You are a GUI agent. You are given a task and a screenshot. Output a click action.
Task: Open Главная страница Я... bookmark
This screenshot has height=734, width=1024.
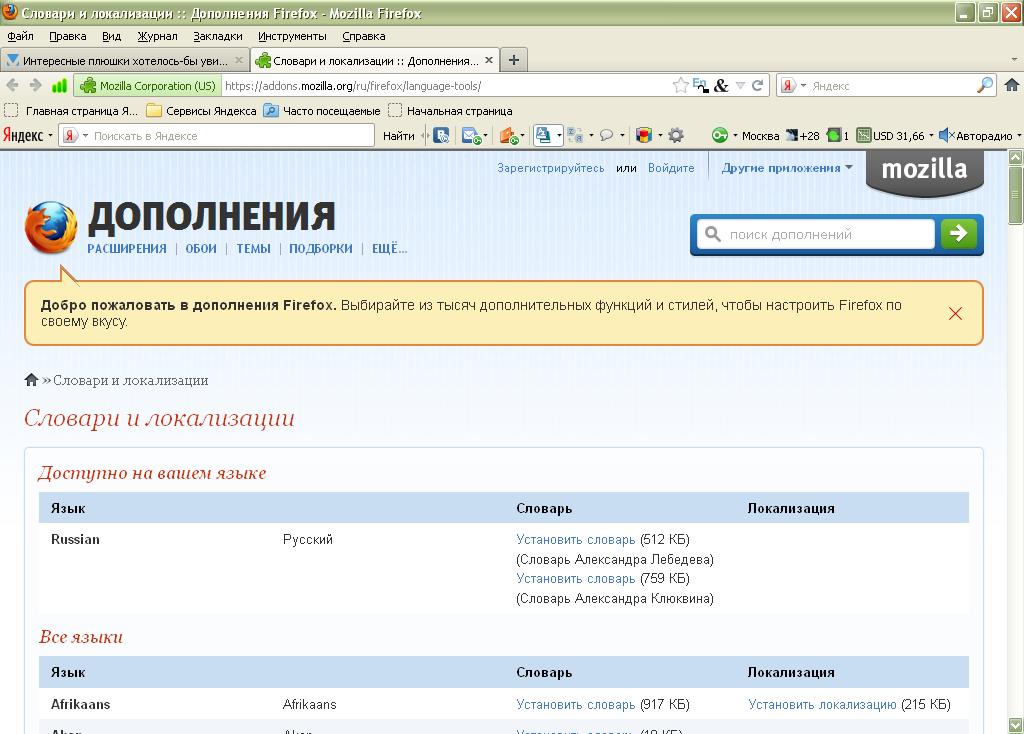click(x=71, y=111)
